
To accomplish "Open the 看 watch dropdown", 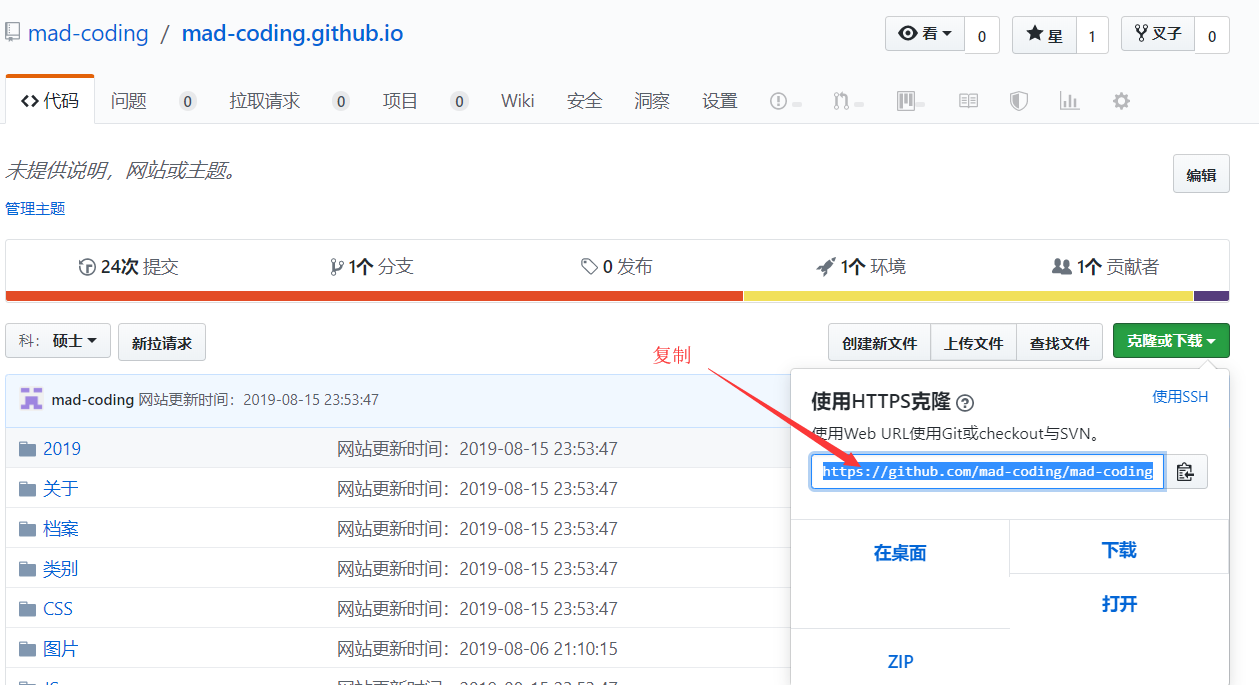I will tap(925, 34).
